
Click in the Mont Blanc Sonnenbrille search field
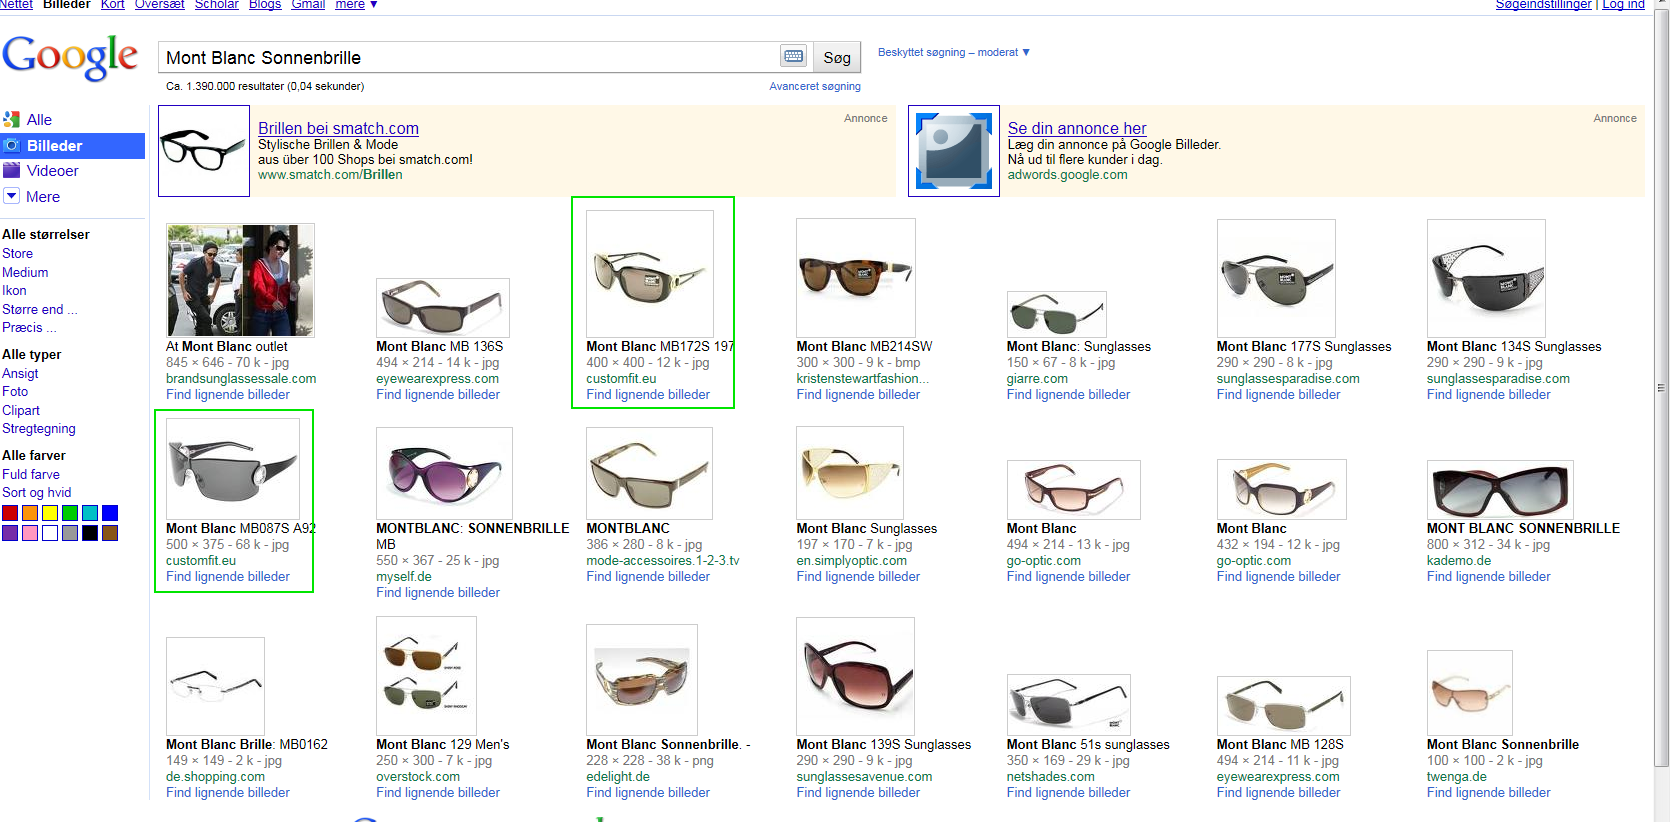tap(468, 58)
